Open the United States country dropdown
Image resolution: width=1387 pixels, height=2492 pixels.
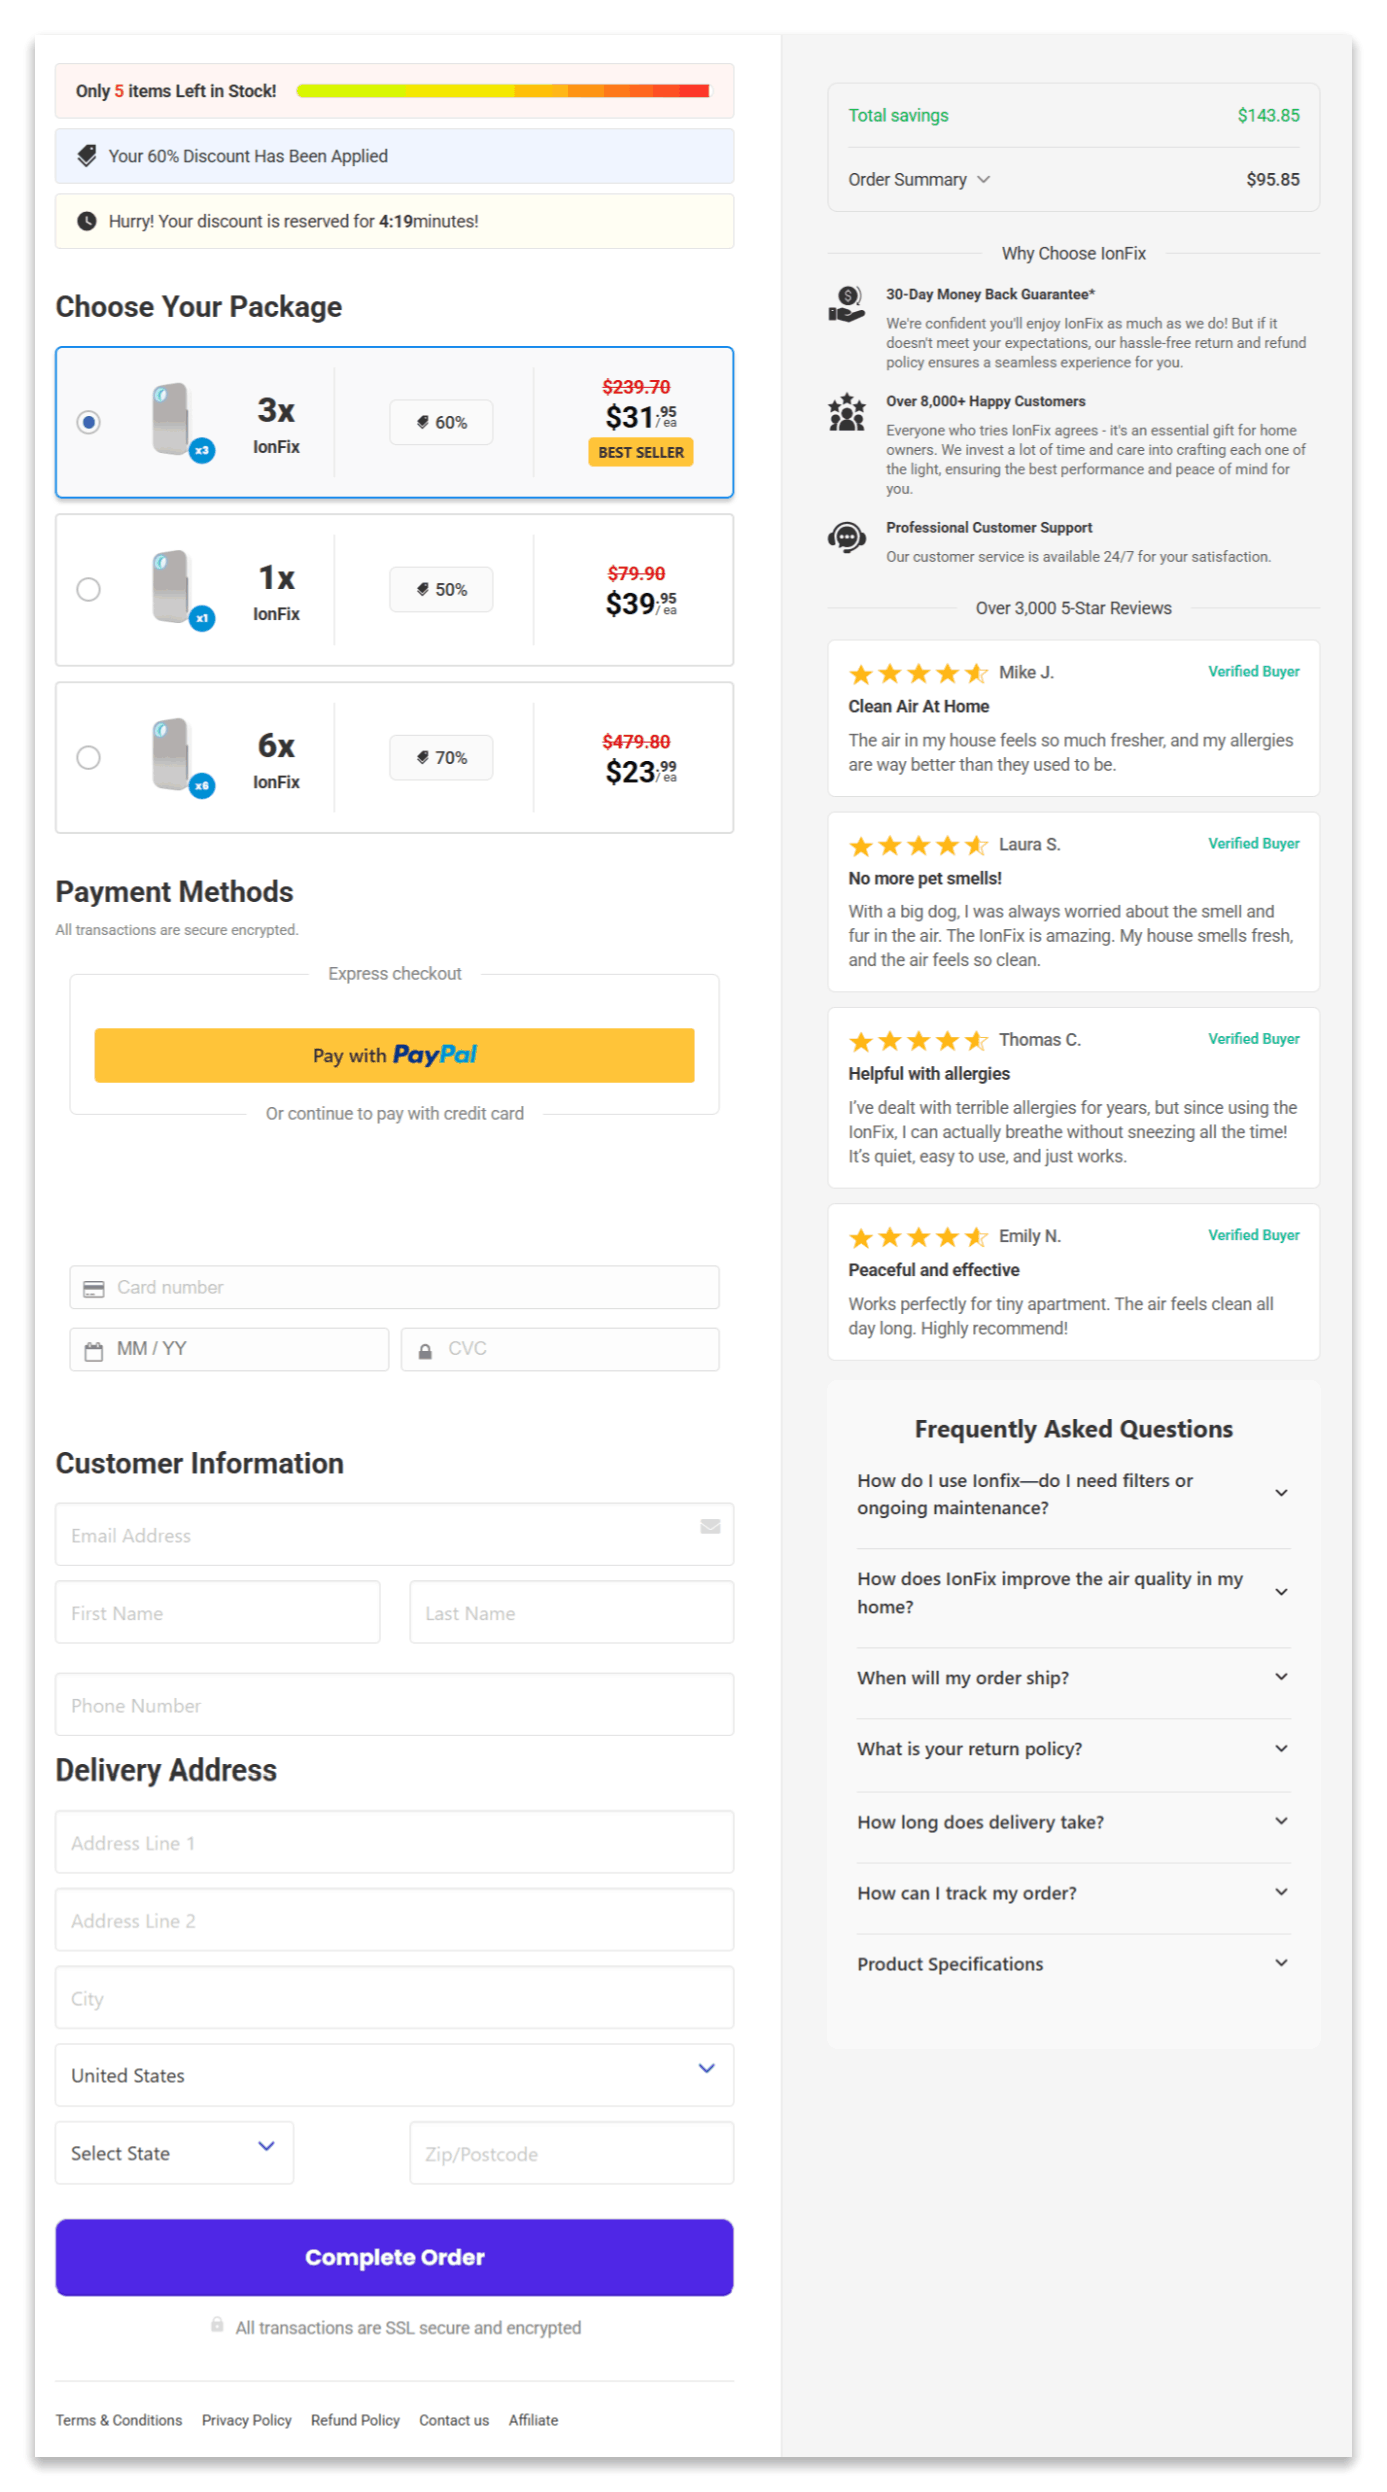pos(394,2075)
